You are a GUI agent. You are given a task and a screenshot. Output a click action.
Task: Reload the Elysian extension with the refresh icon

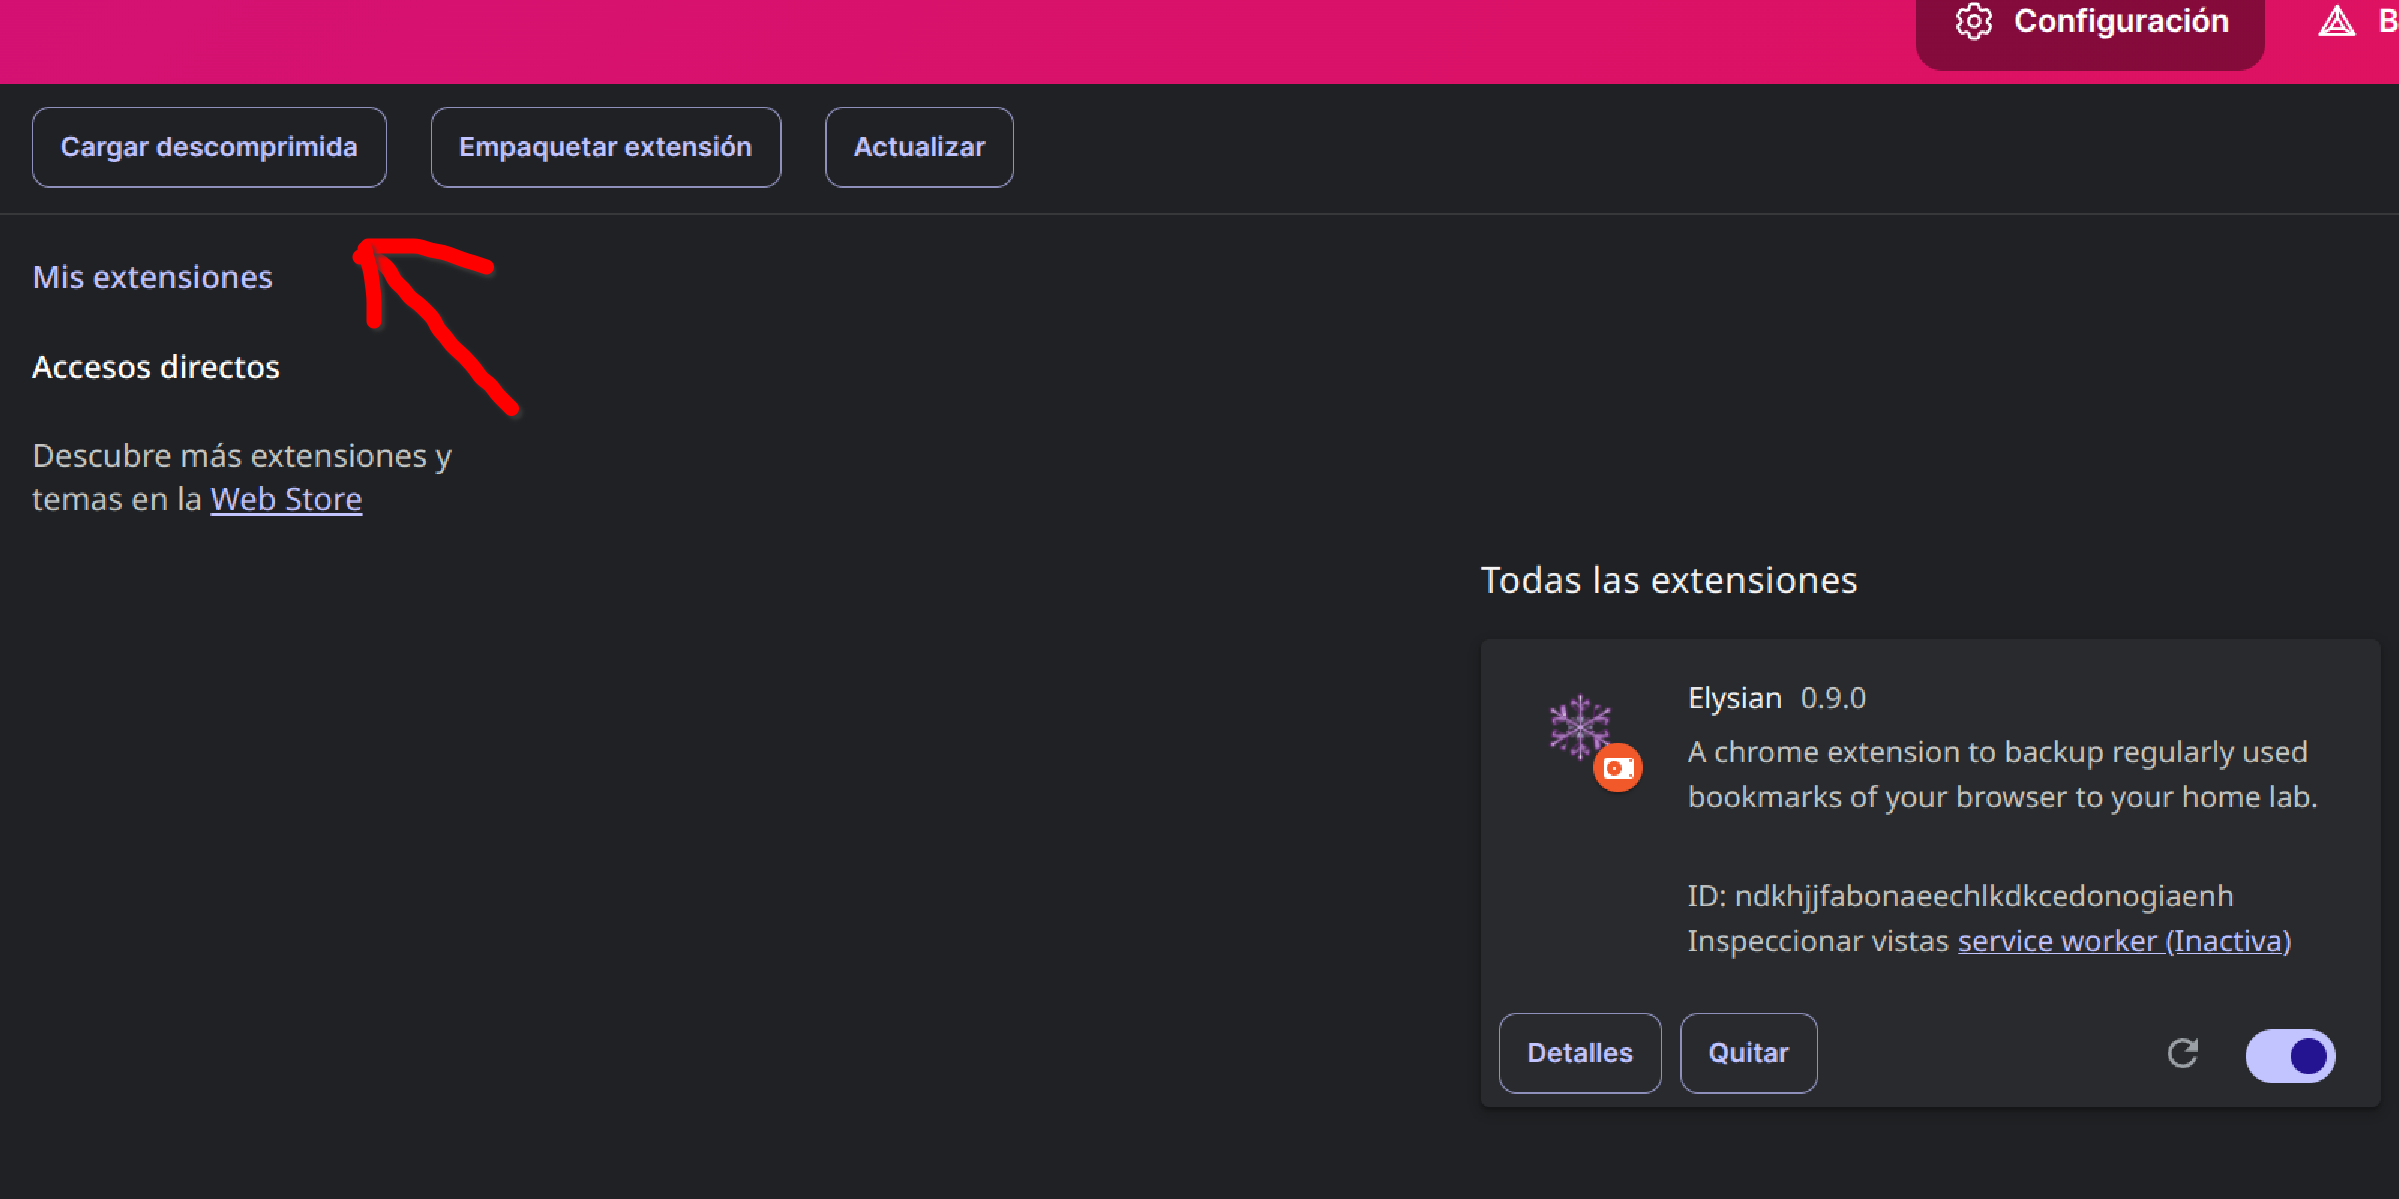pos(2182,1053)
